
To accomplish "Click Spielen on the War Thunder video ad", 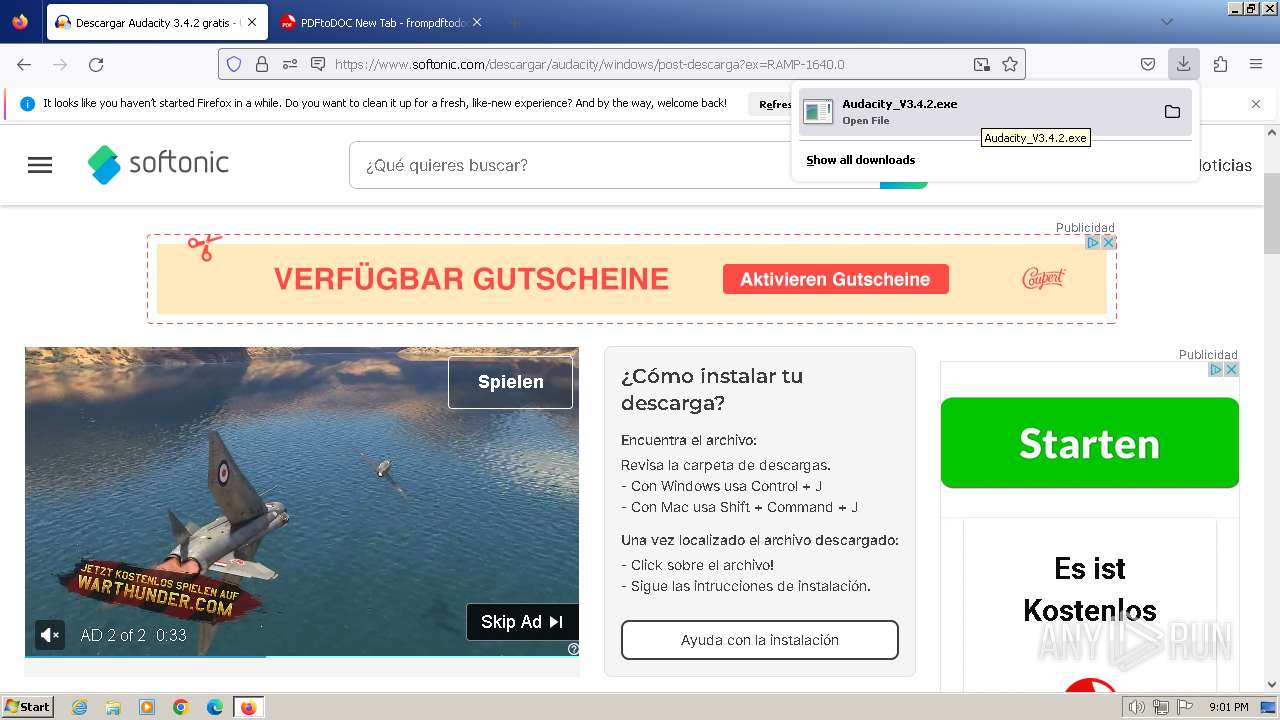I will tap(510, 382).
